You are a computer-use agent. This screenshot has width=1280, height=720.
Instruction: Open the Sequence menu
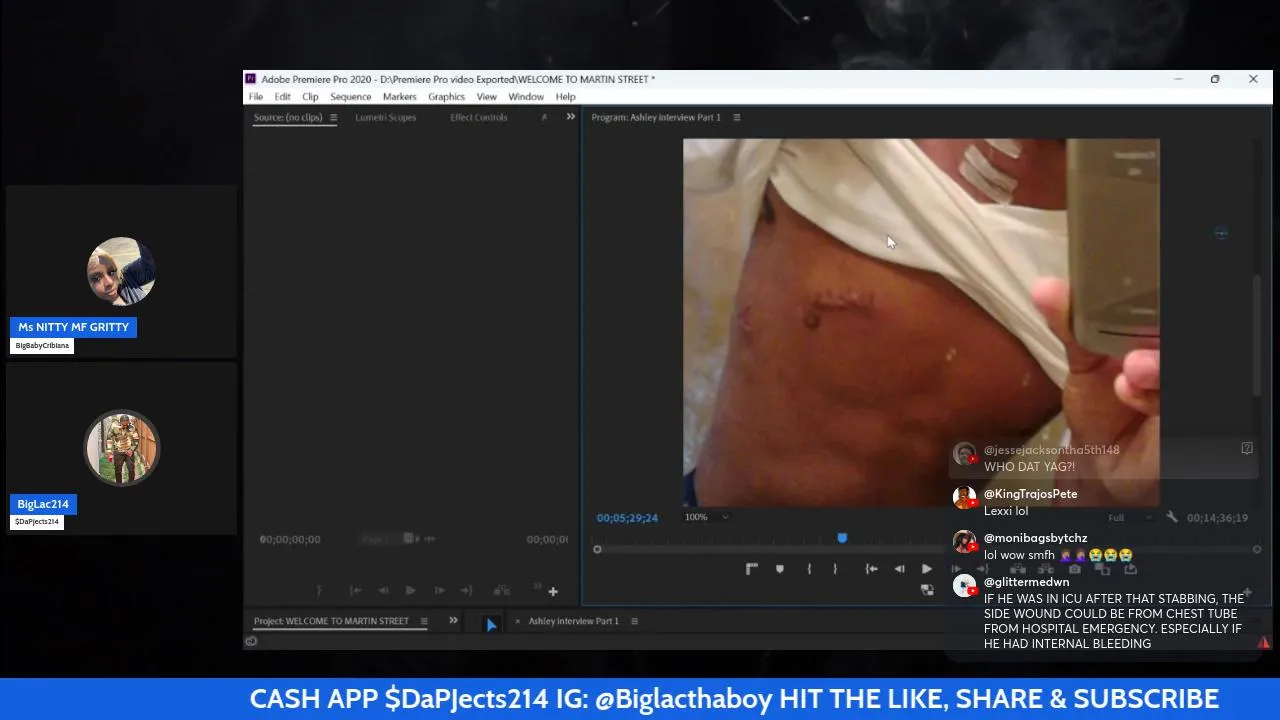[350, 97]
